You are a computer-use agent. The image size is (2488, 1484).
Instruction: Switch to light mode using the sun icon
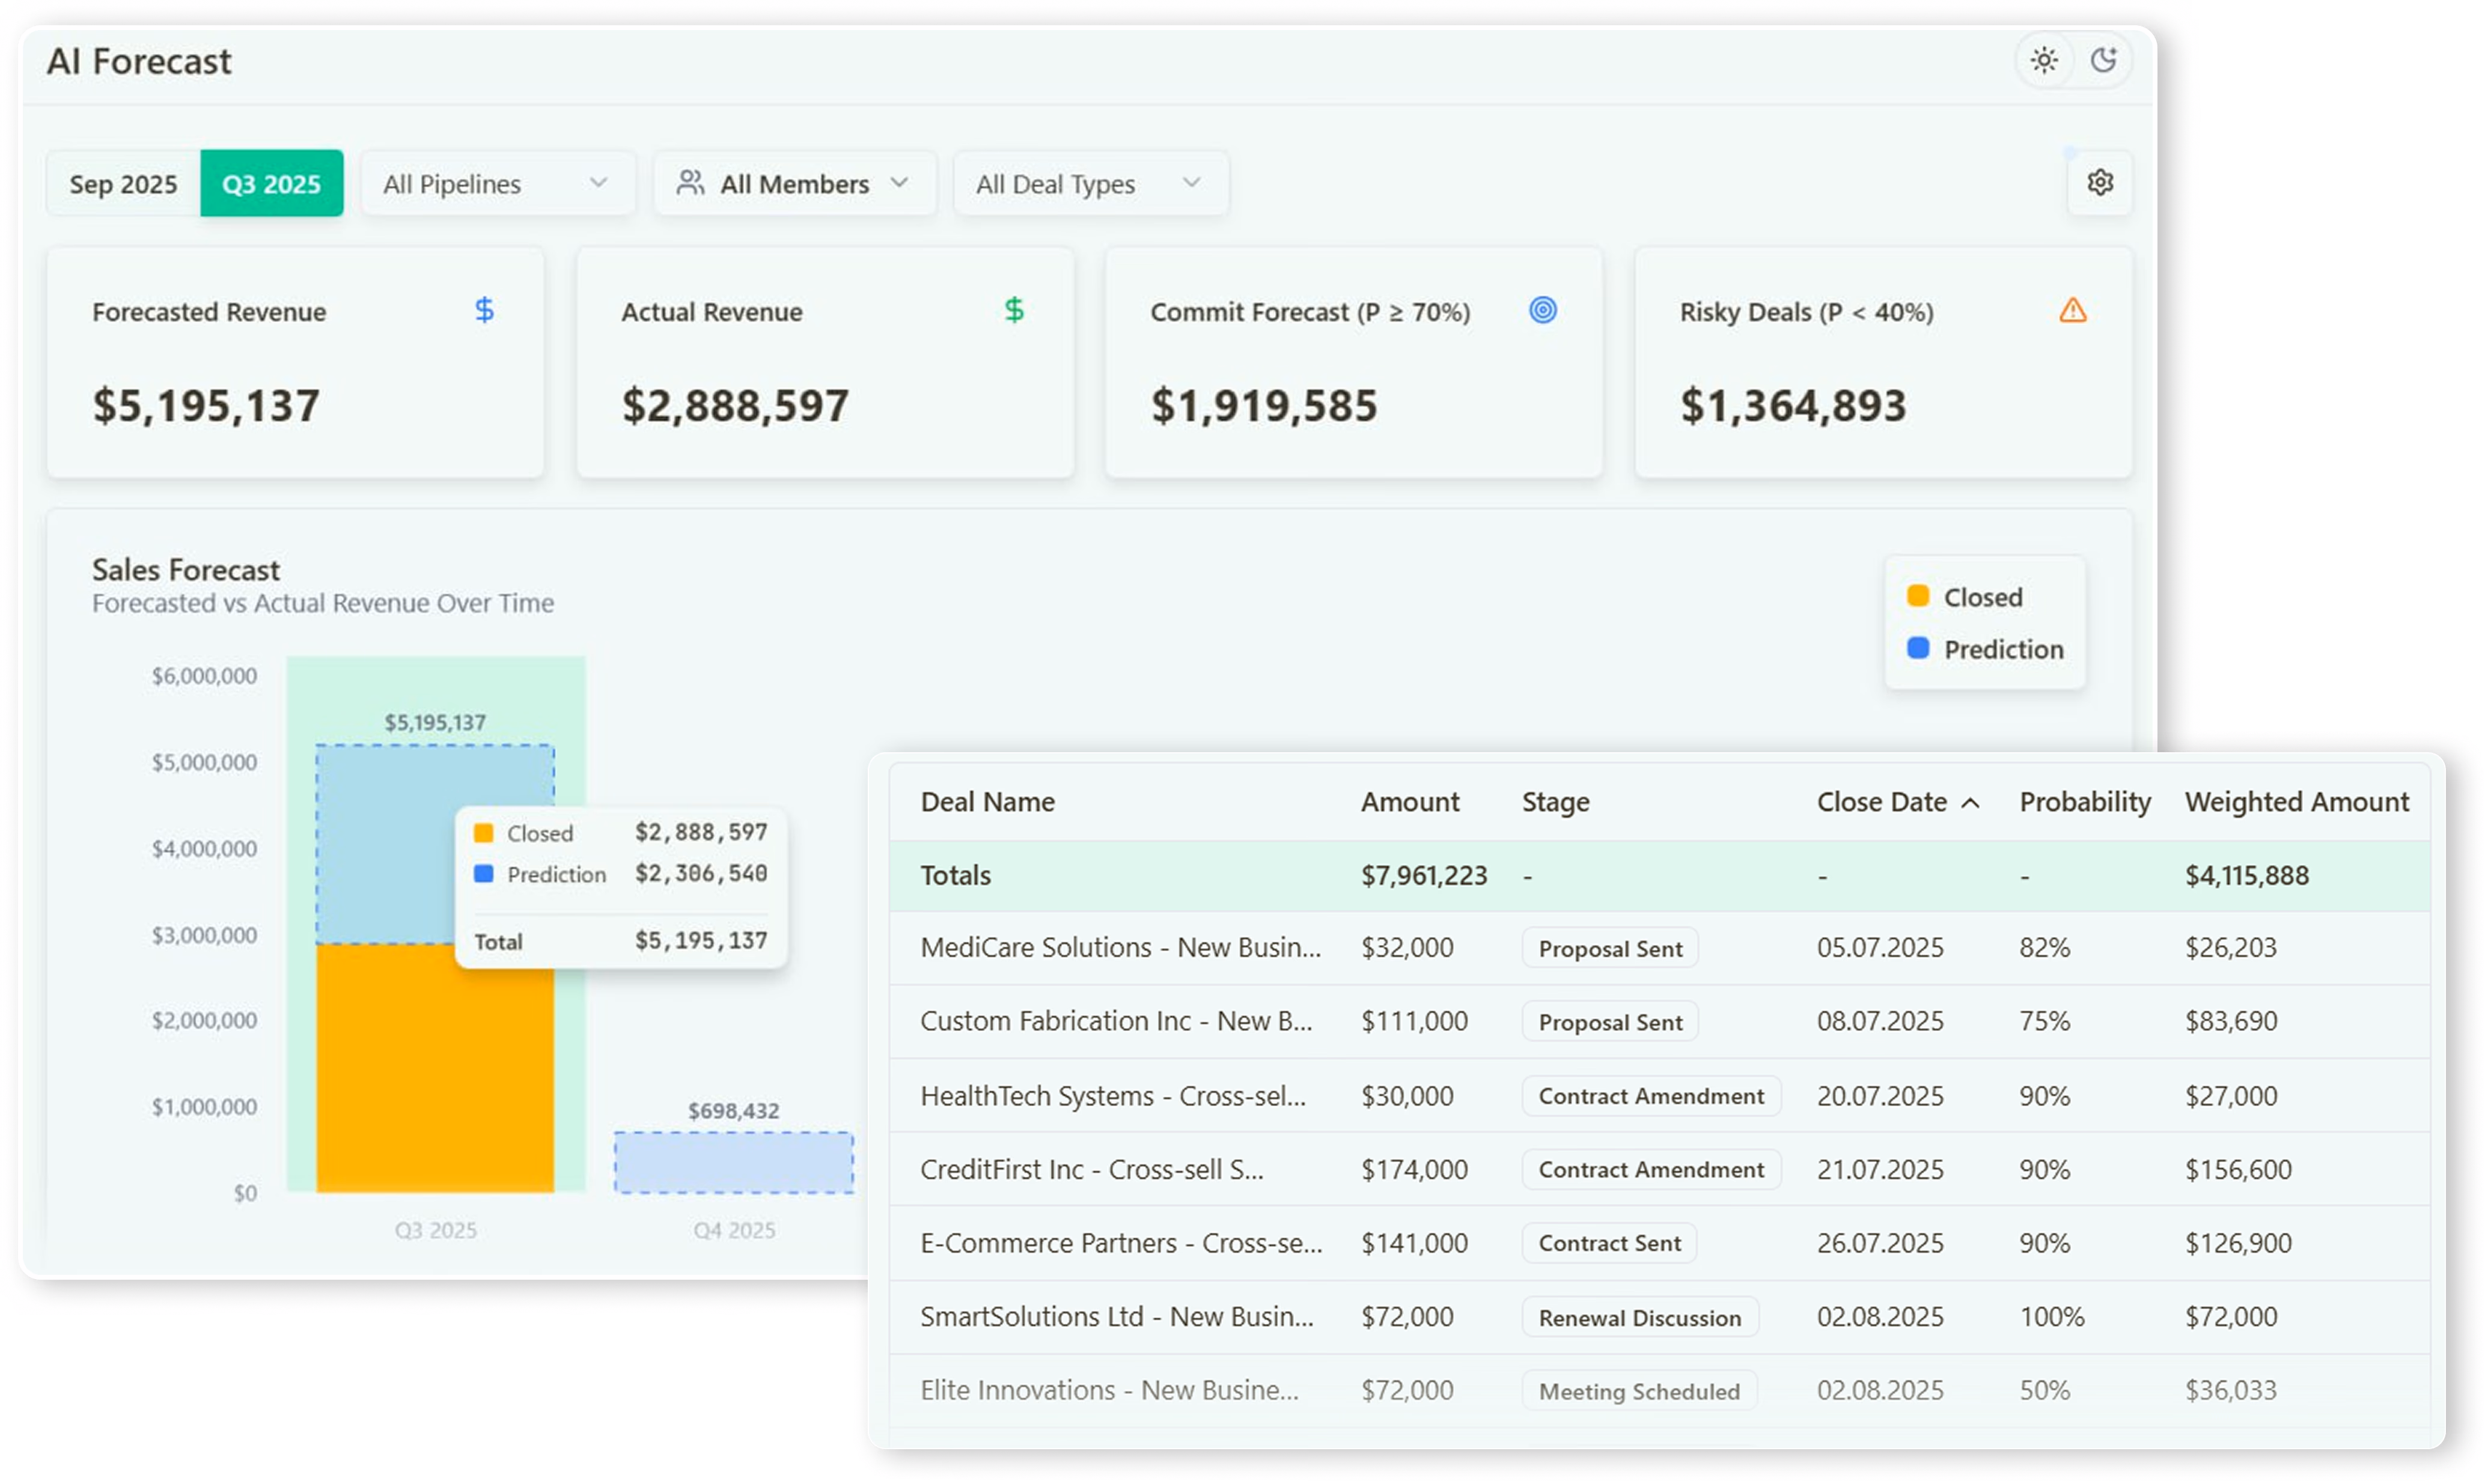click(2044, 60)
